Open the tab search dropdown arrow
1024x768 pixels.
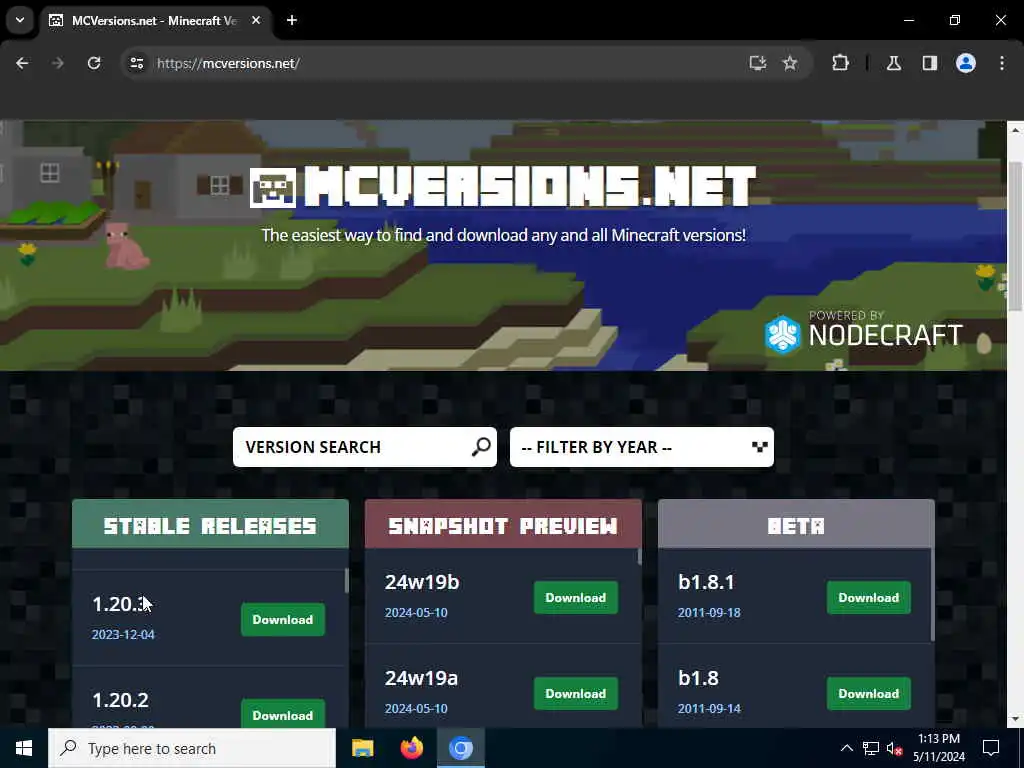(20, 20)
